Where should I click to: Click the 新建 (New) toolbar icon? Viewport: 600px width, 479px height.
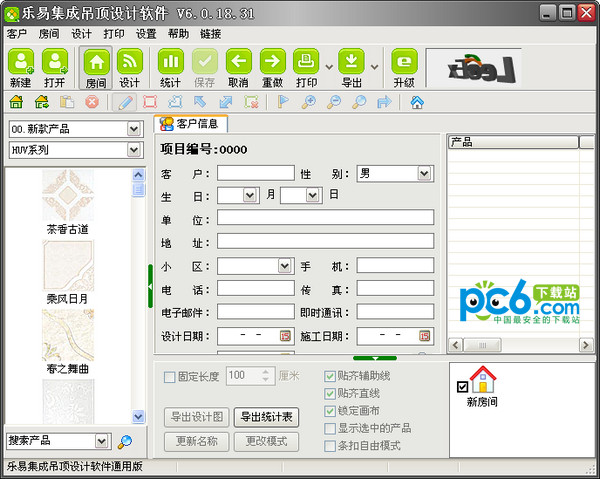tap(21, 62)
